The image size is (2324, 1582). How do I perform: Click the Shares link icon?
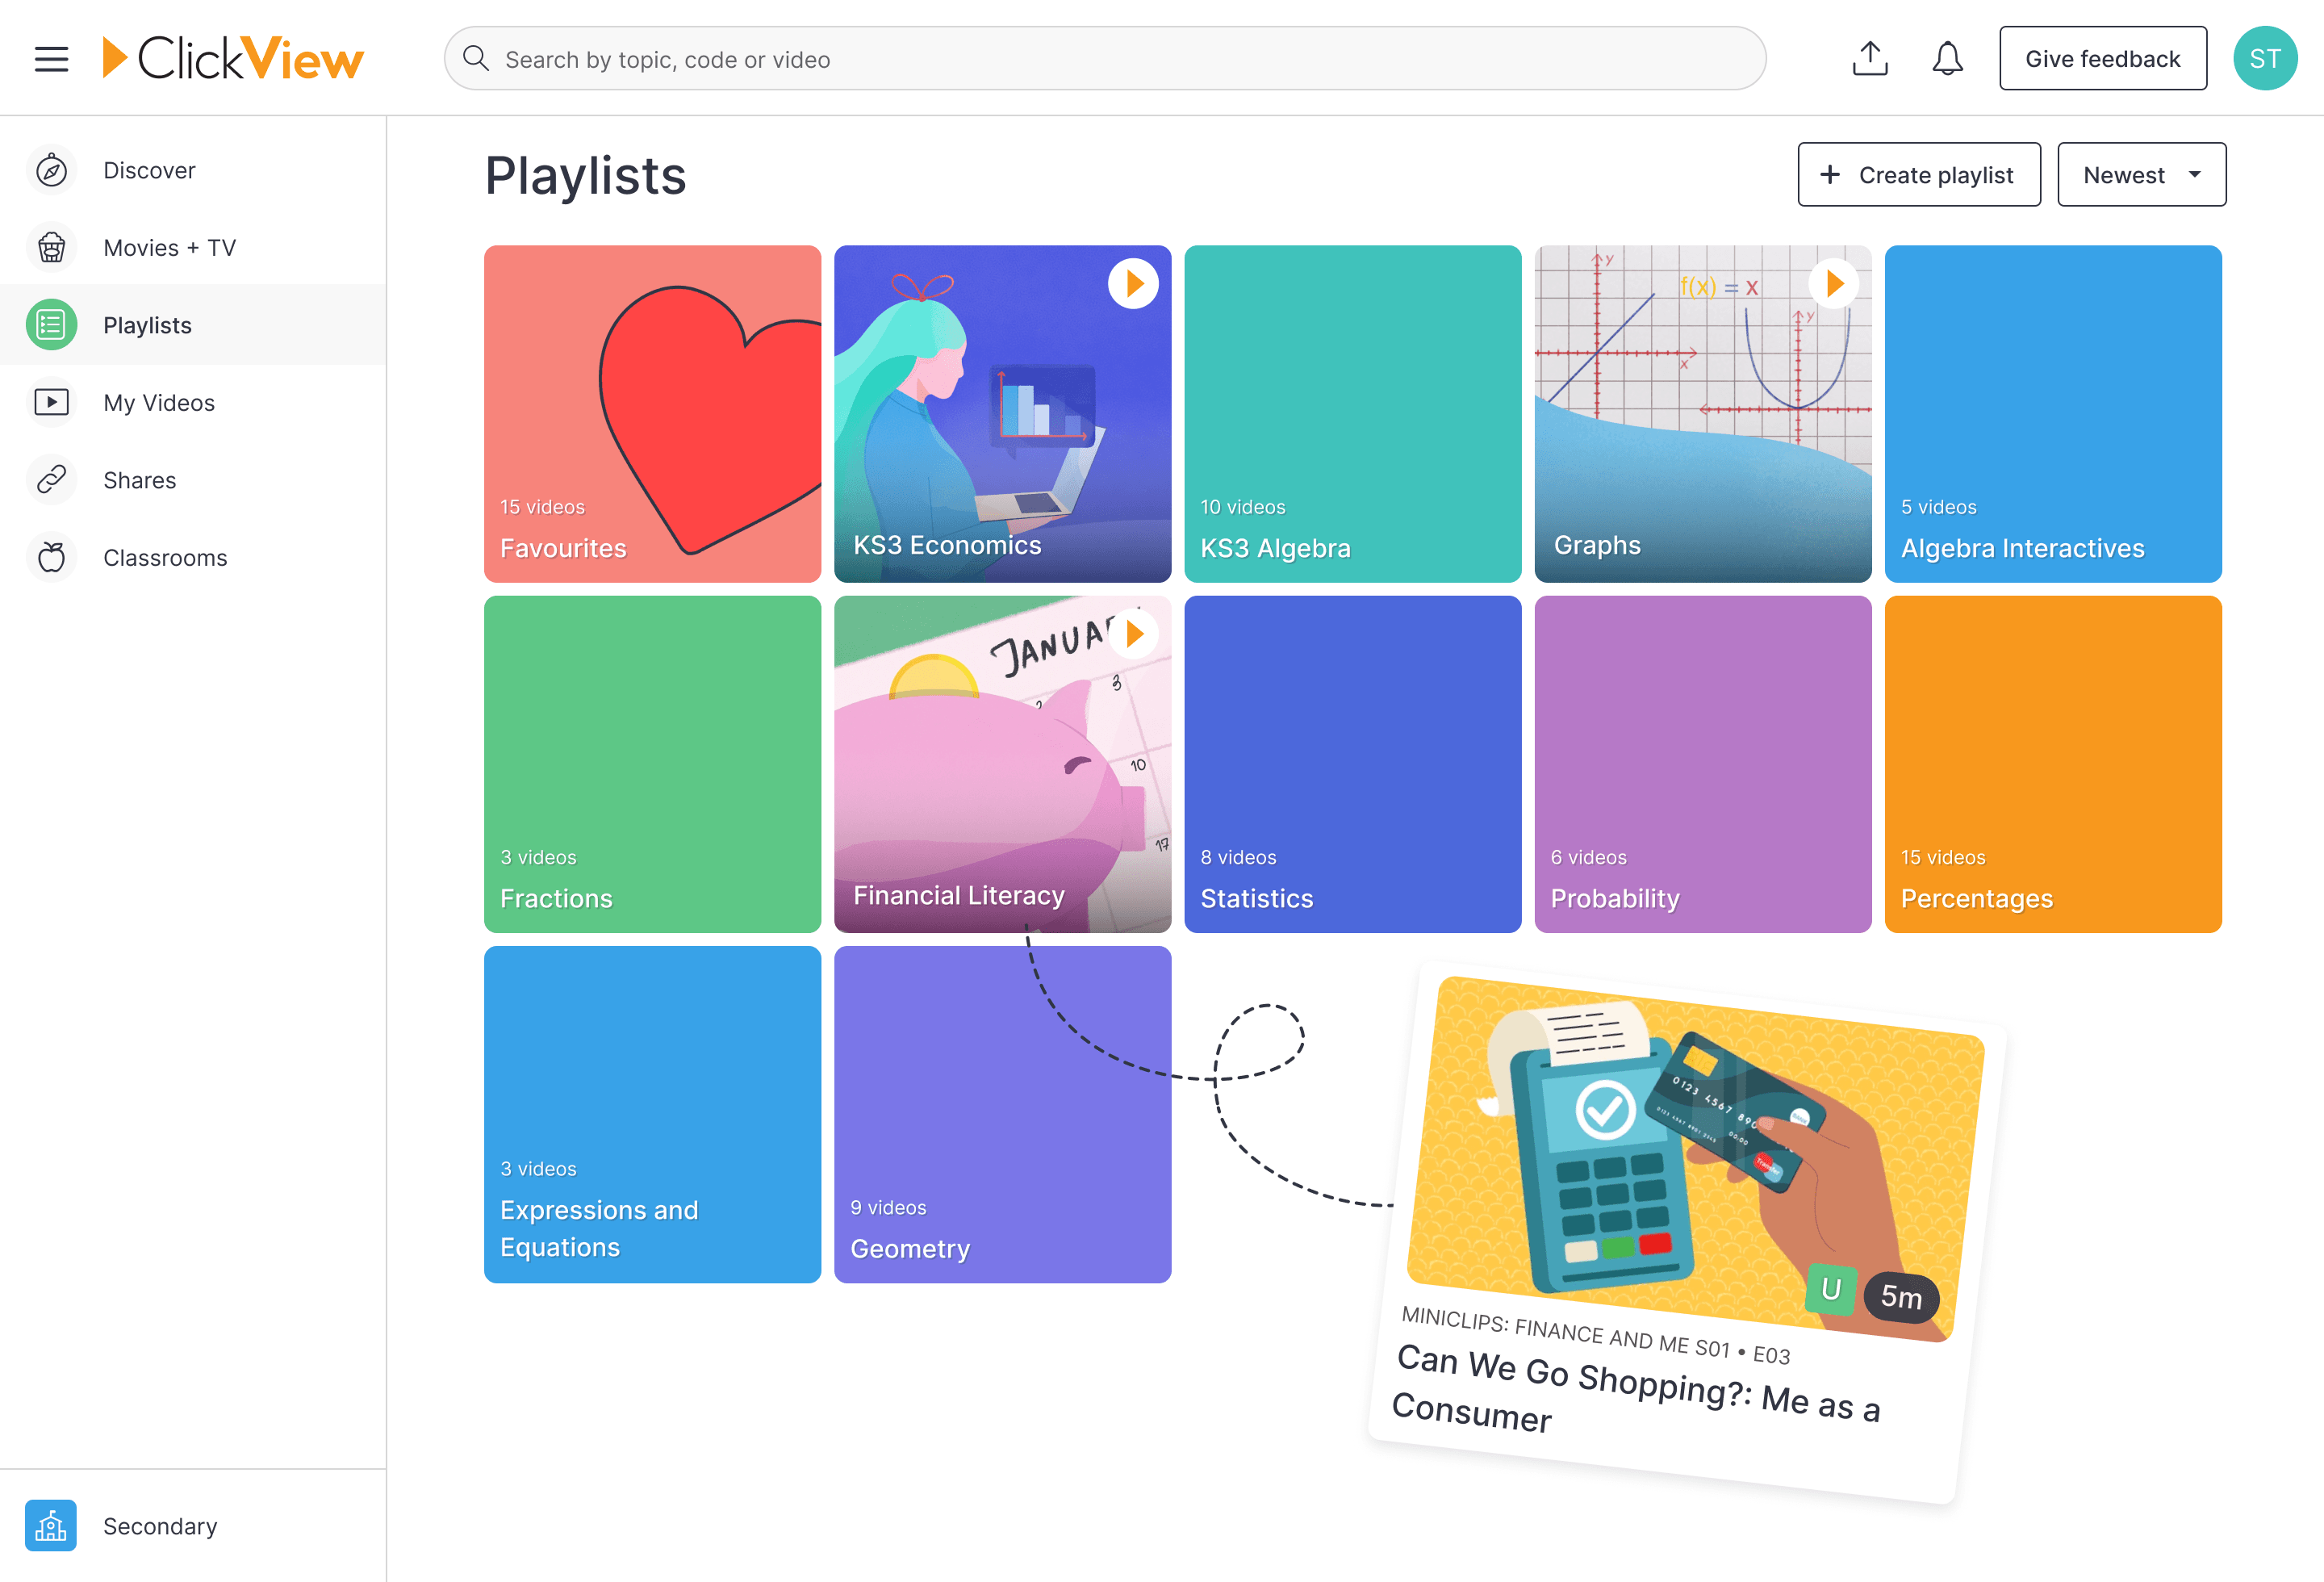tap(51, 479)
